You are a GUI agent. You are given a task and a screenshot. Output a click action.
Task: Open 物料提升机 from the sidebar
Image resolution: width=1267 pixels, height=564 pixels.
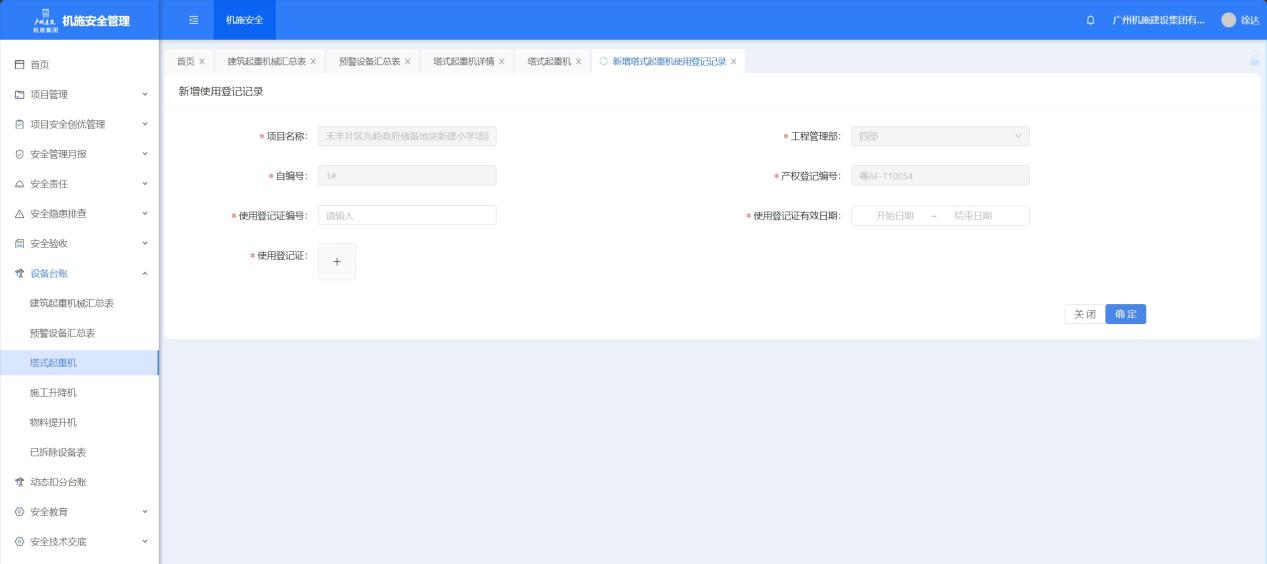pos(53,422)
